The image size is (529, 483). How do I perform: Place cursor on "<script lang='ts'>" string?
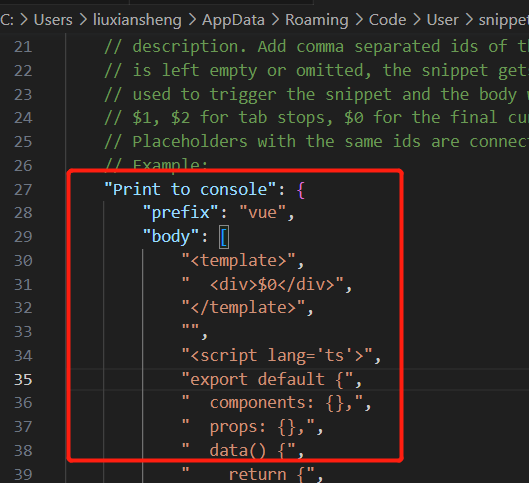277,355
